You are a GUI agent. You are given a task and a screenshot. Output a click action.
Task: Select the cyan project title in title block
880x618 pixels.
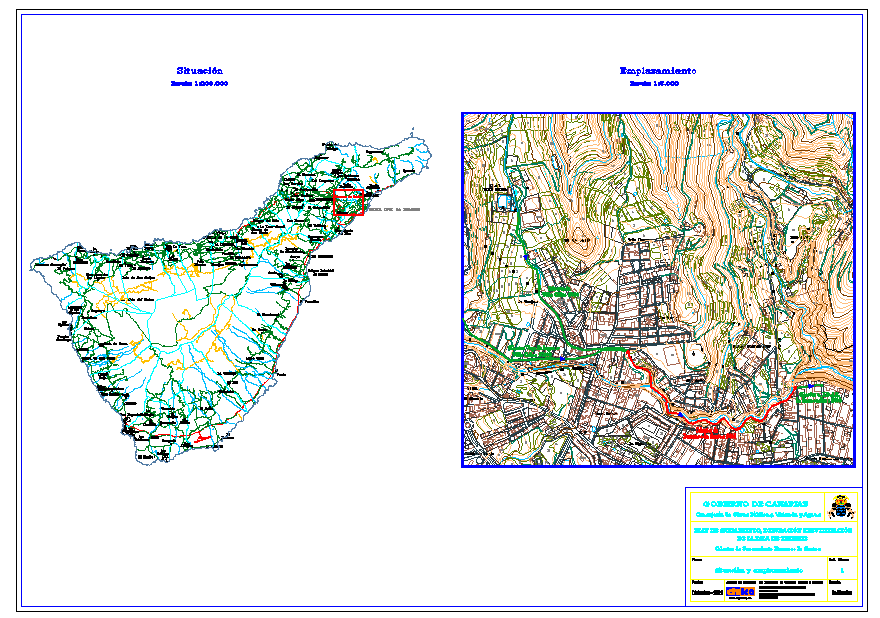coord(773,531)
